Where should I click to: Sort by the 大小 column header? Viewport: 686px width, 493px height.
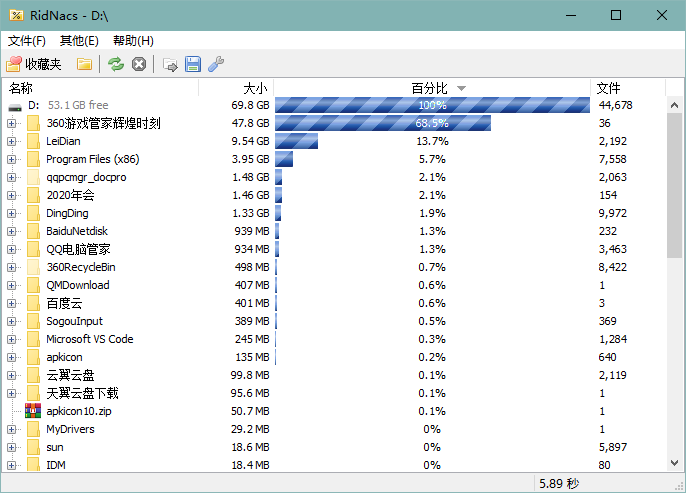pyautogui.click(x=236, y=88)
